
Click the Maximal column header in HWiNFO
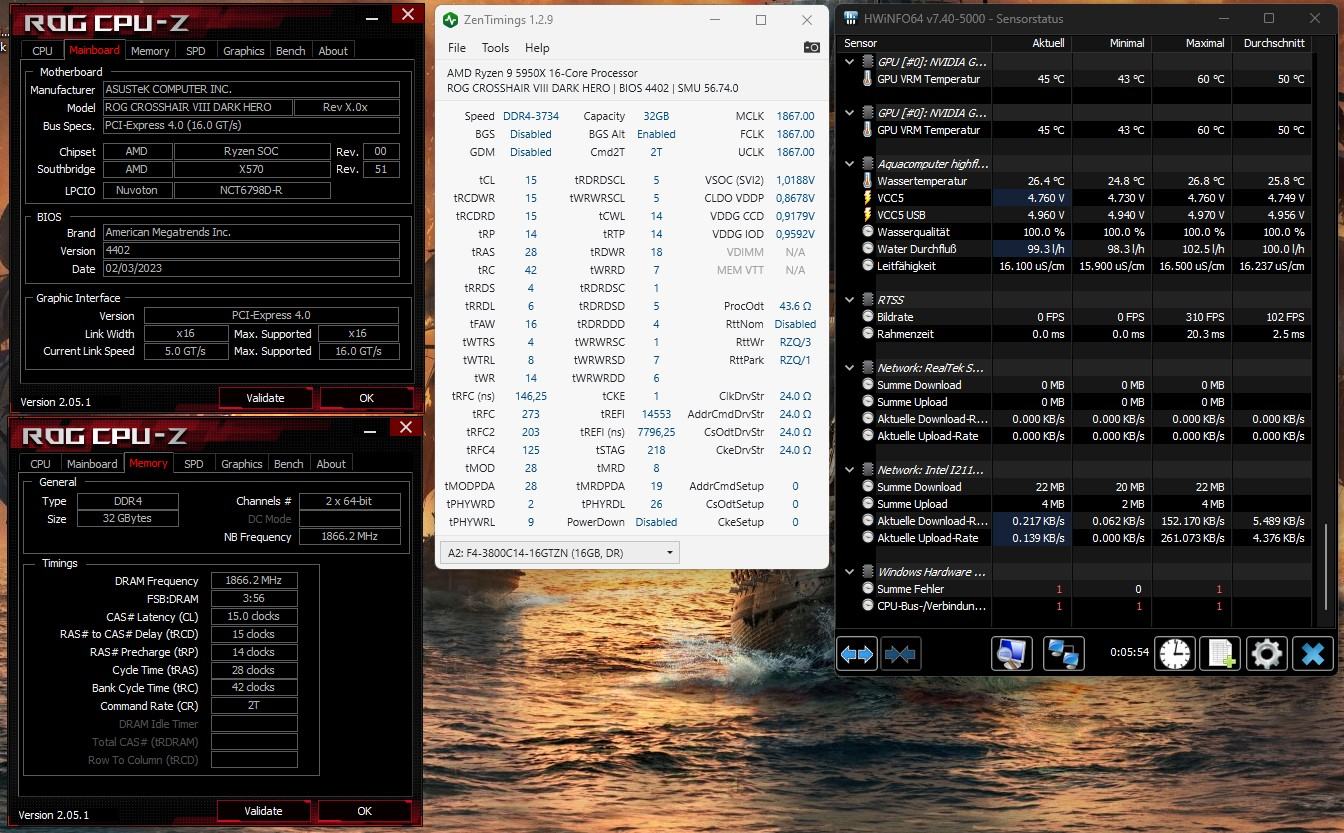[x=1191, y=44]
